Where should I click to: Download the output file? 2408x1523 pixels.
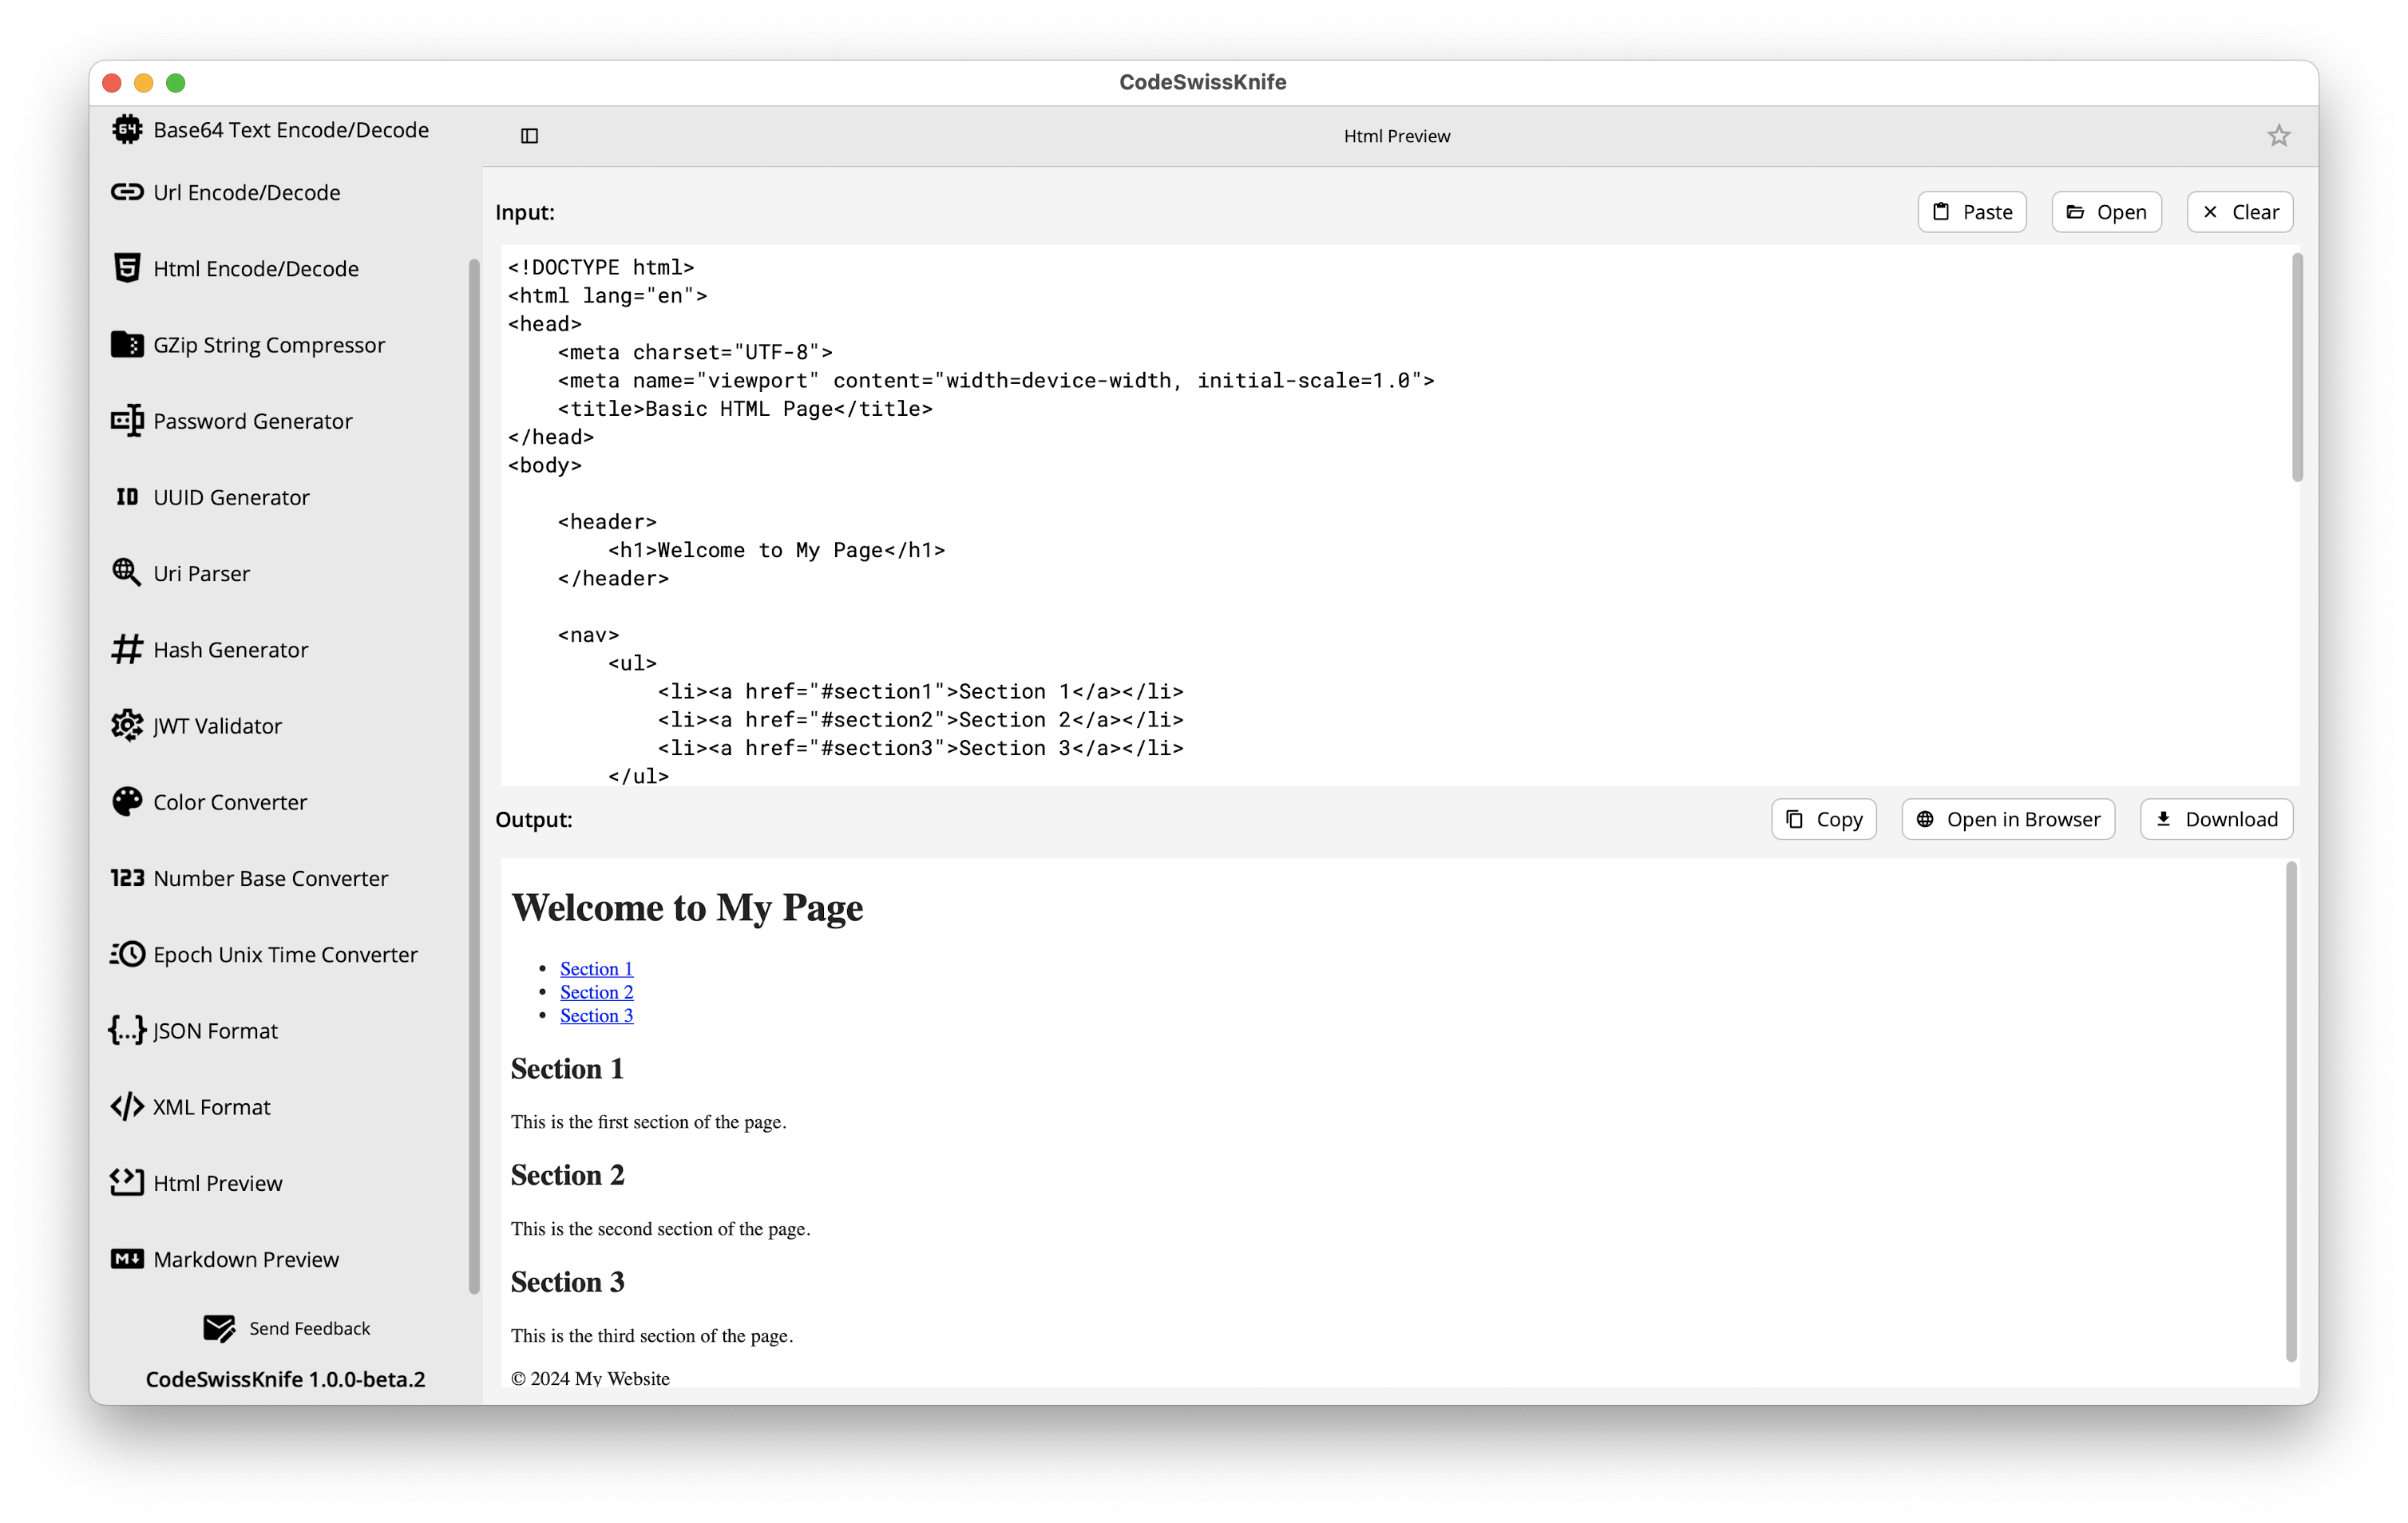[2216, 819]
